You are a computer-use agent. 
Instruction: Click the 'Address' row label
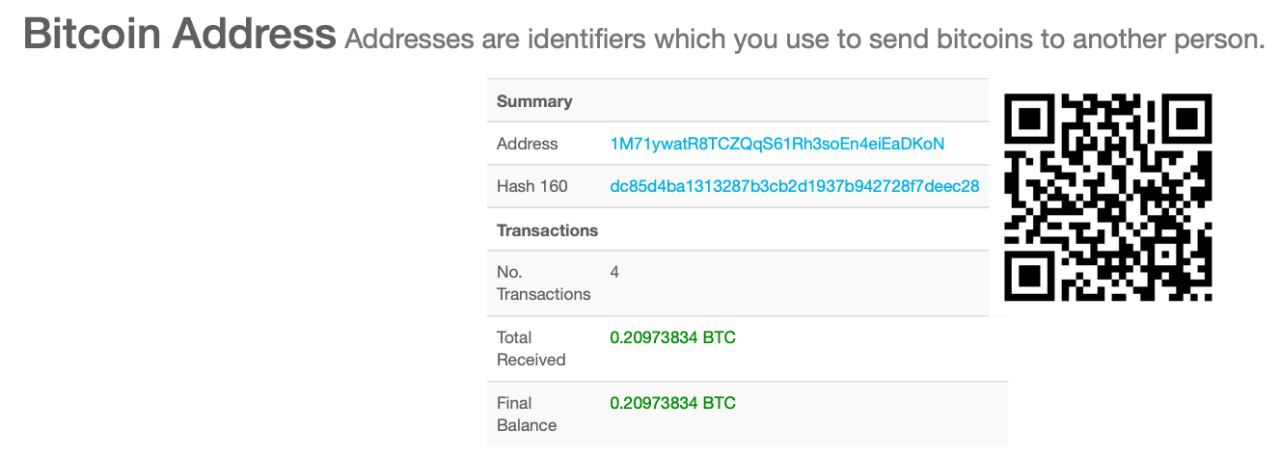click(527, 144)
